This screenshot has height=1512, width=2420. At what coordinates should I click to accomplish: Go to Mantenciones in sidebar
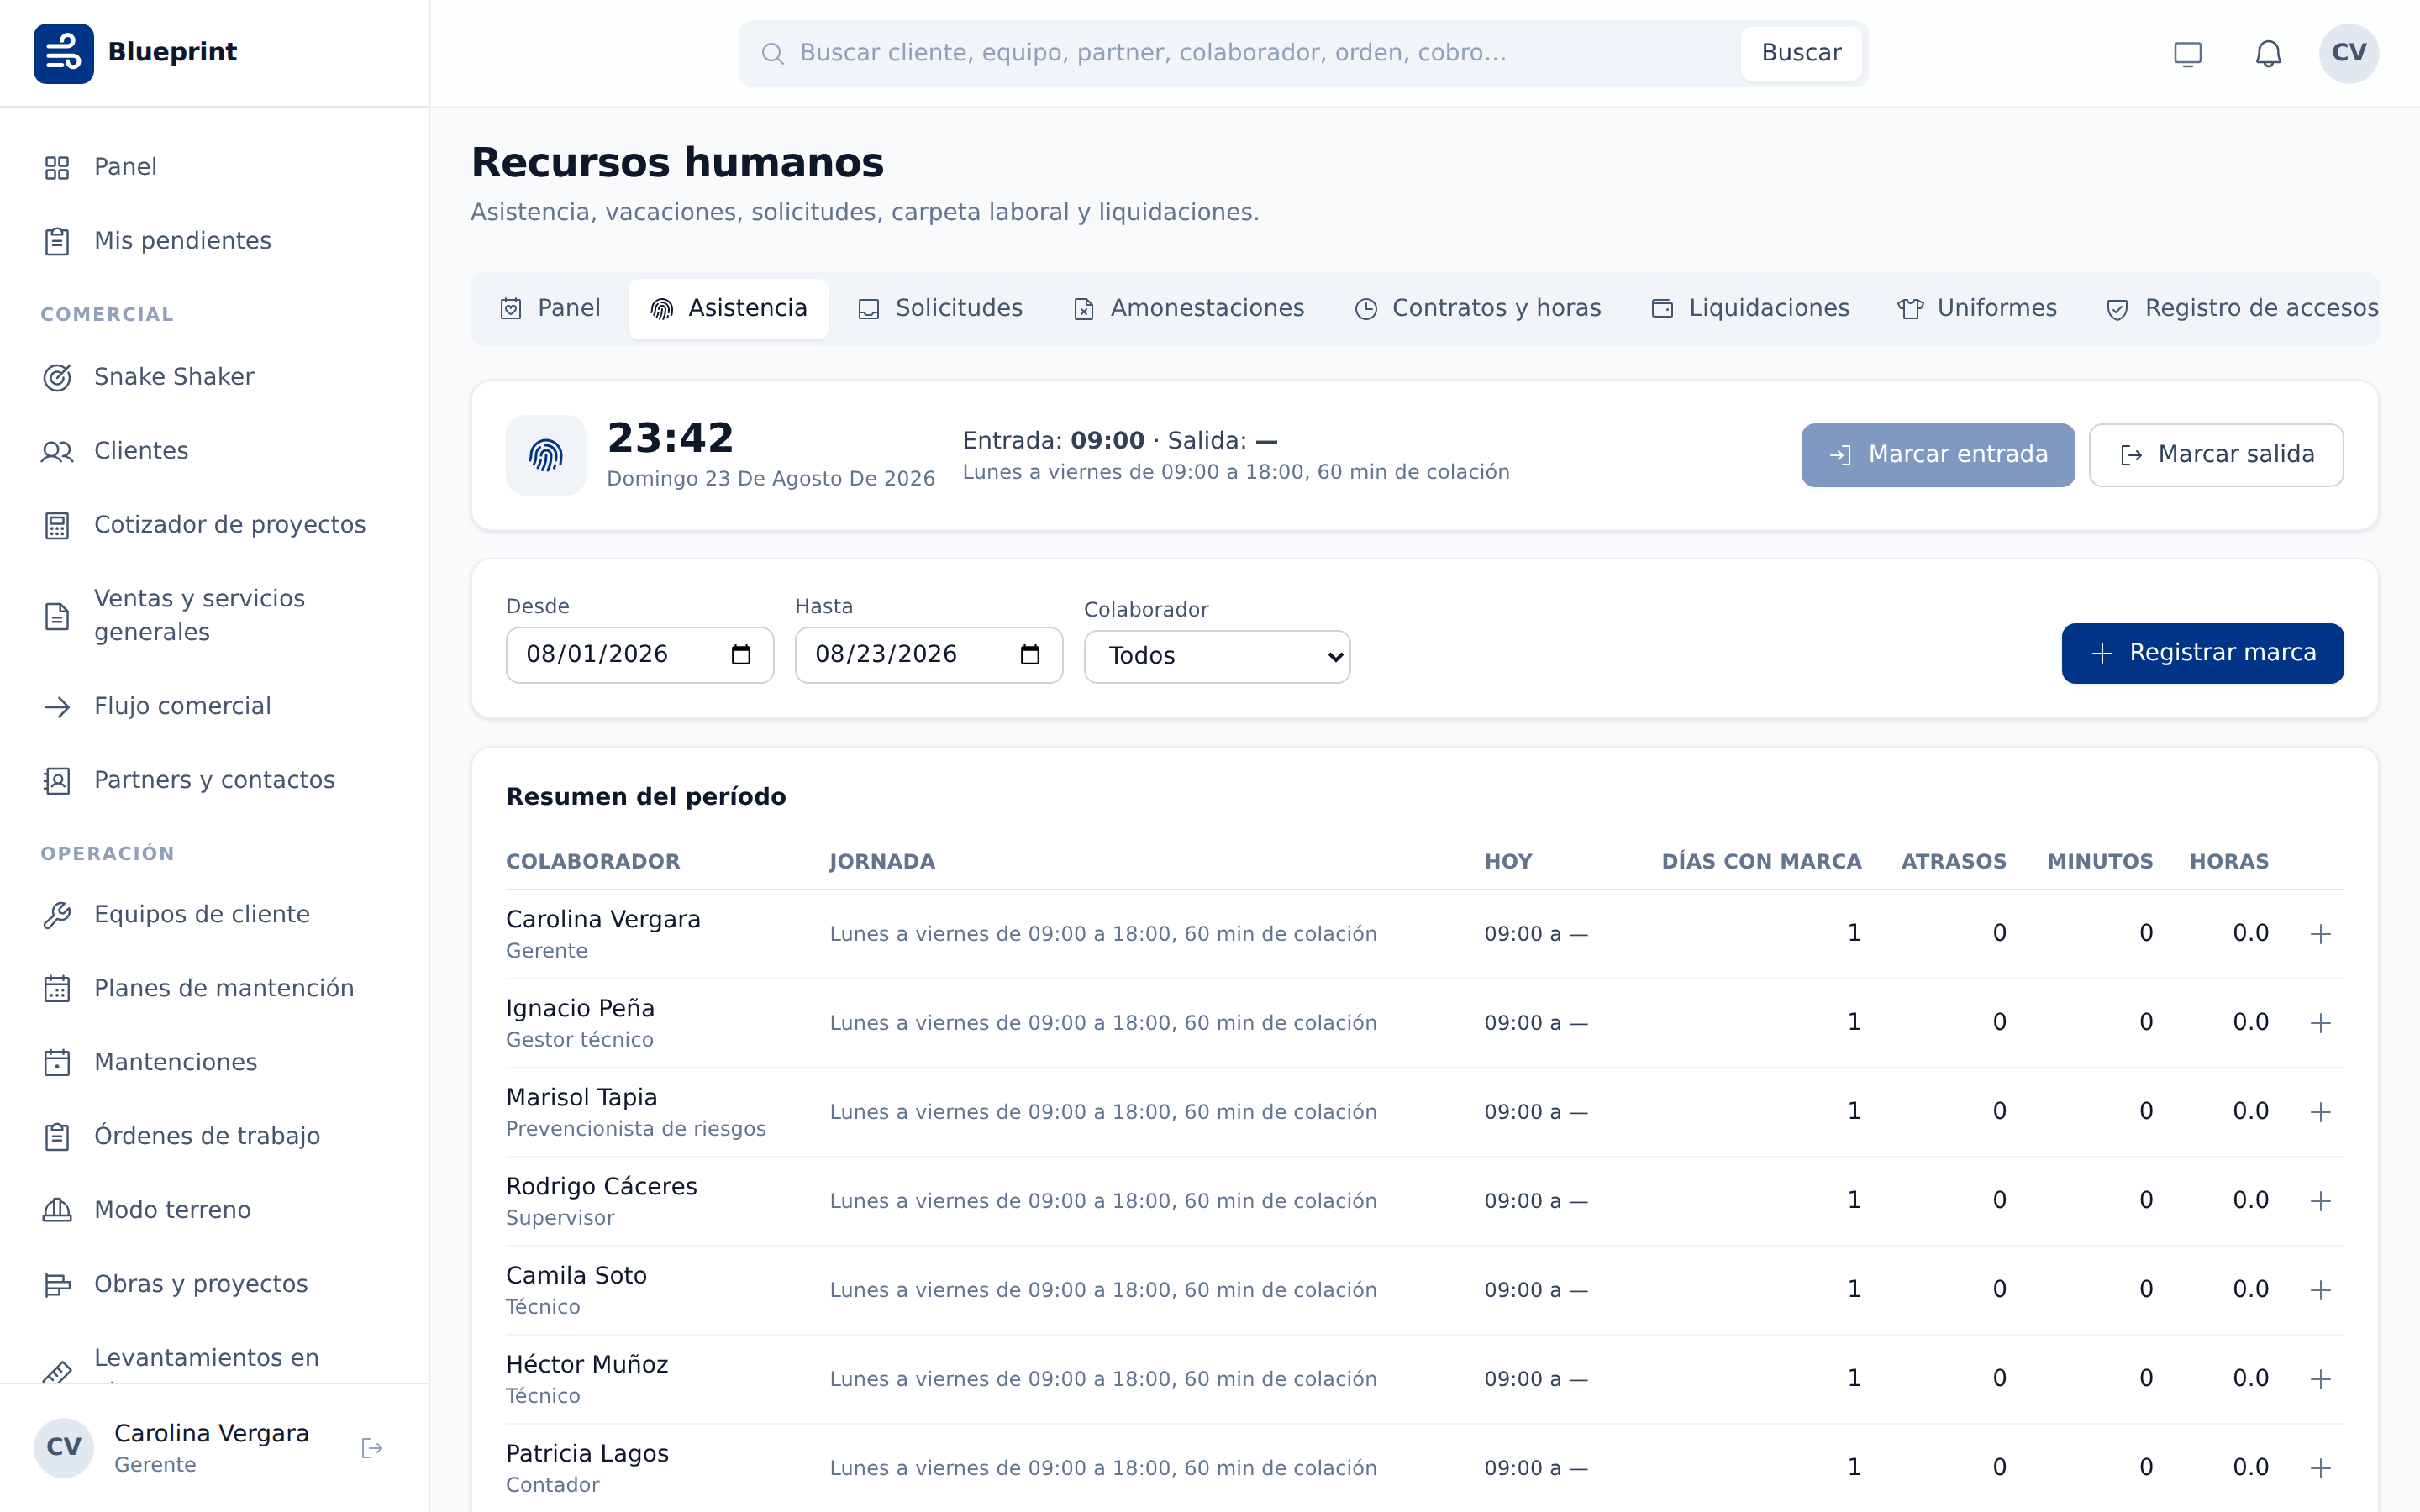(214, 1063)
